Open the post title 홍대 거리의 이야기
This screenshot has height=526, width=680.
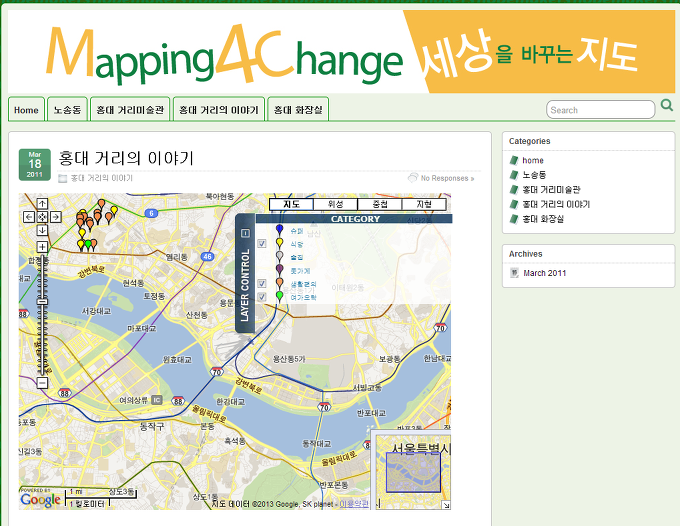click(126, 158)
